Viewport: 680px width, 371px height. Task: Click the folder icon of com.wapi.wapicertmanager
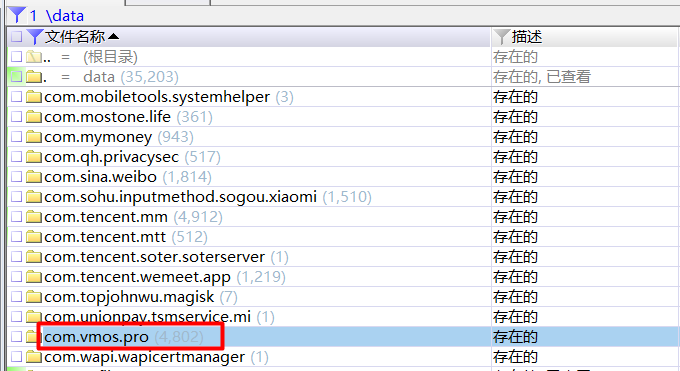(x=33, y=357)
